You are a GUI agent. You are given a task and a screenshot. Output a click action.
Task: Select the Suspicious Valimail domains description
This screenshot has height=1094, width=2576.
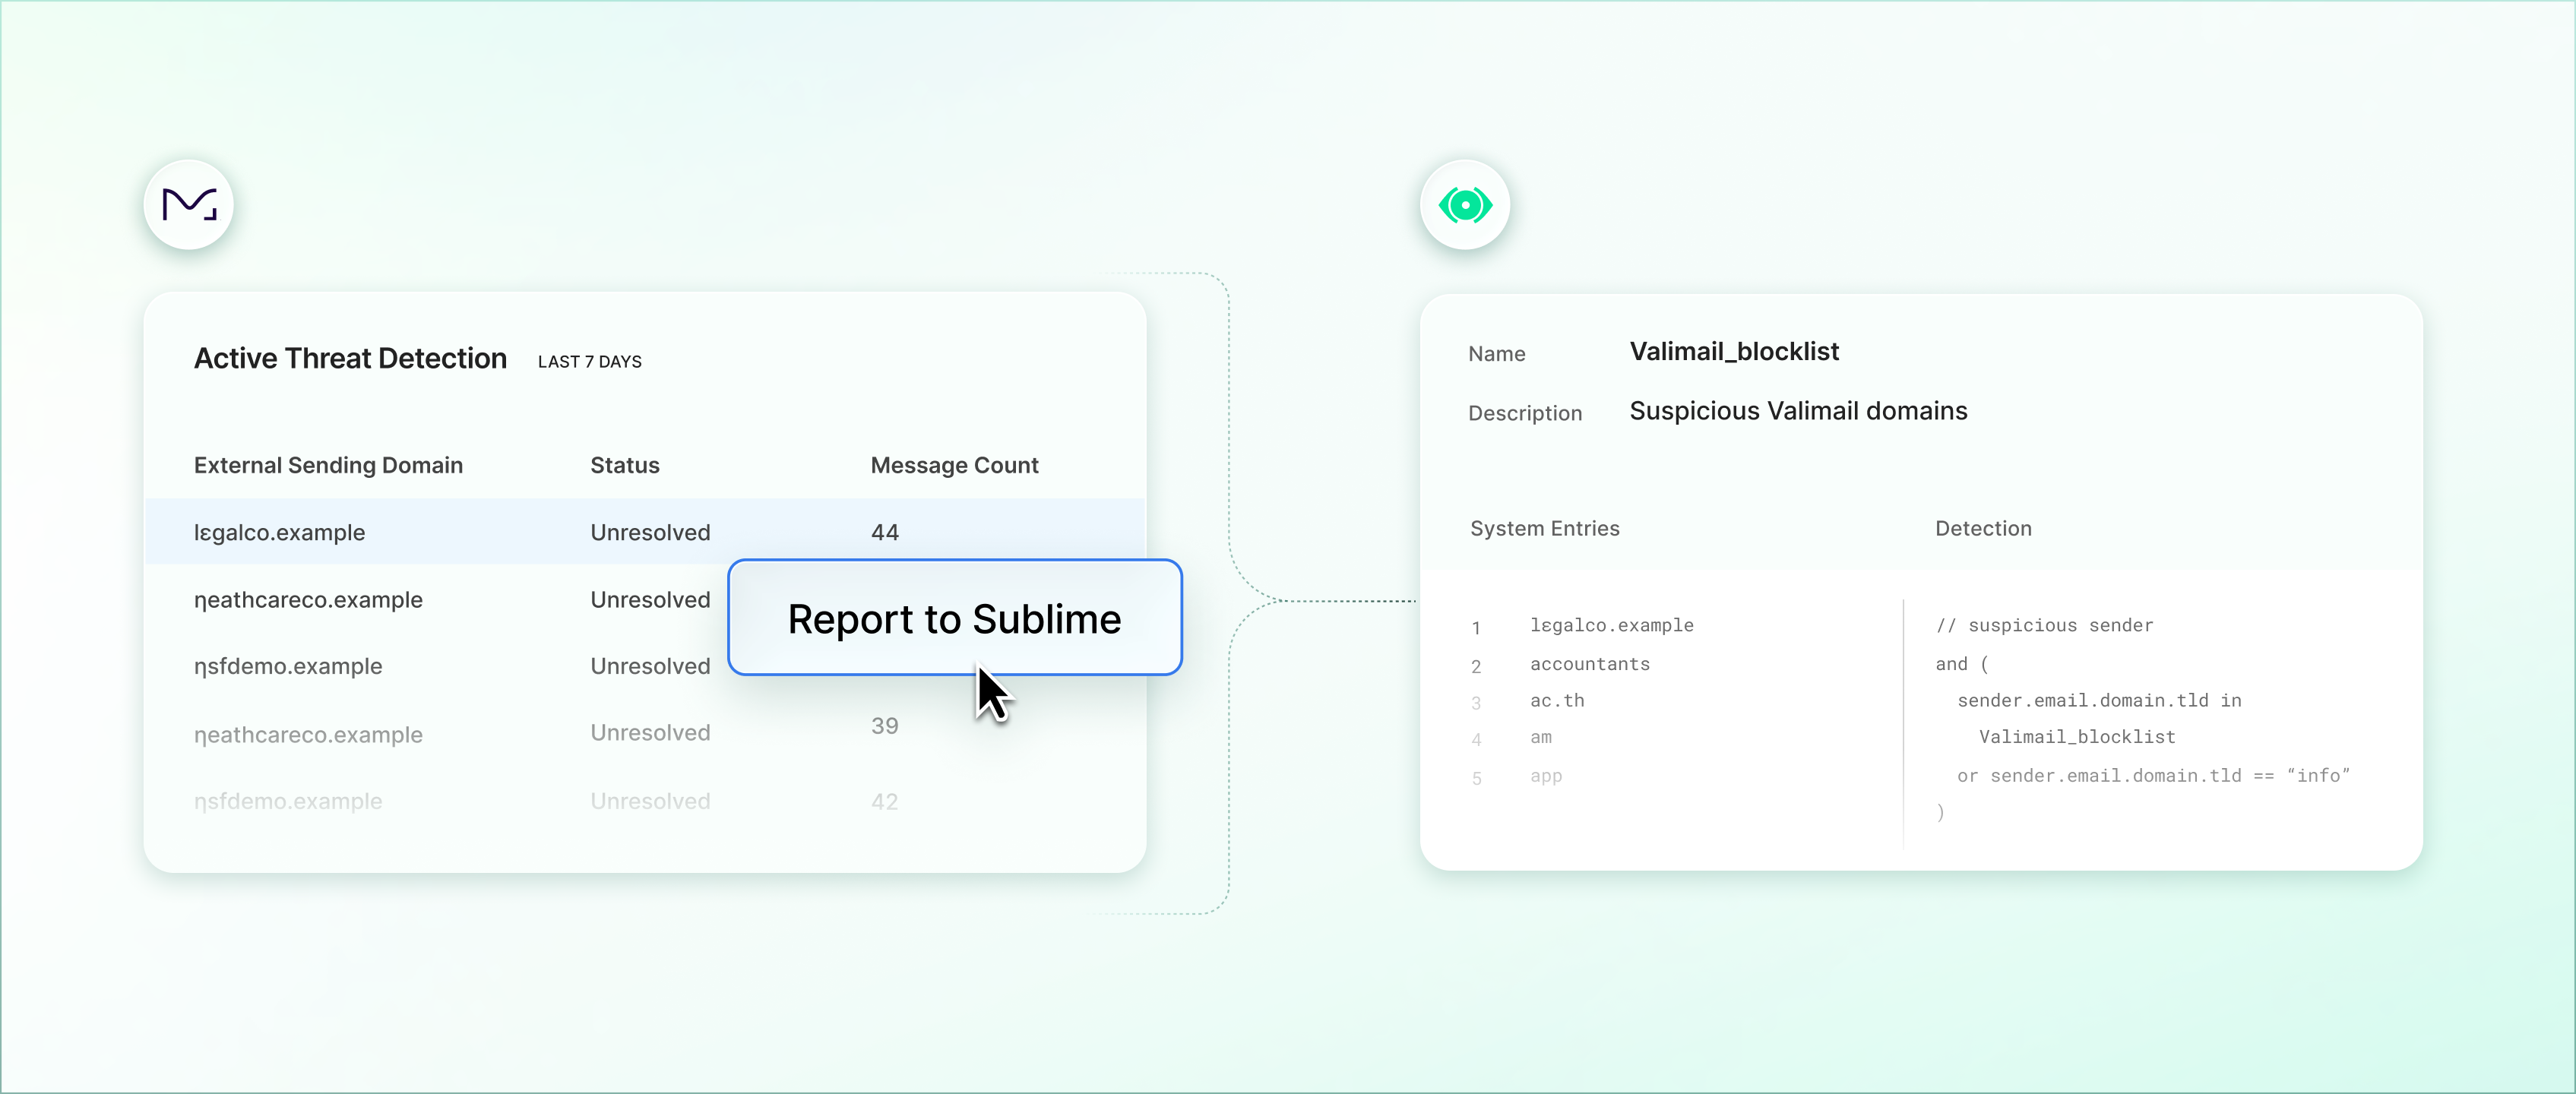[x=1798, y=411]
